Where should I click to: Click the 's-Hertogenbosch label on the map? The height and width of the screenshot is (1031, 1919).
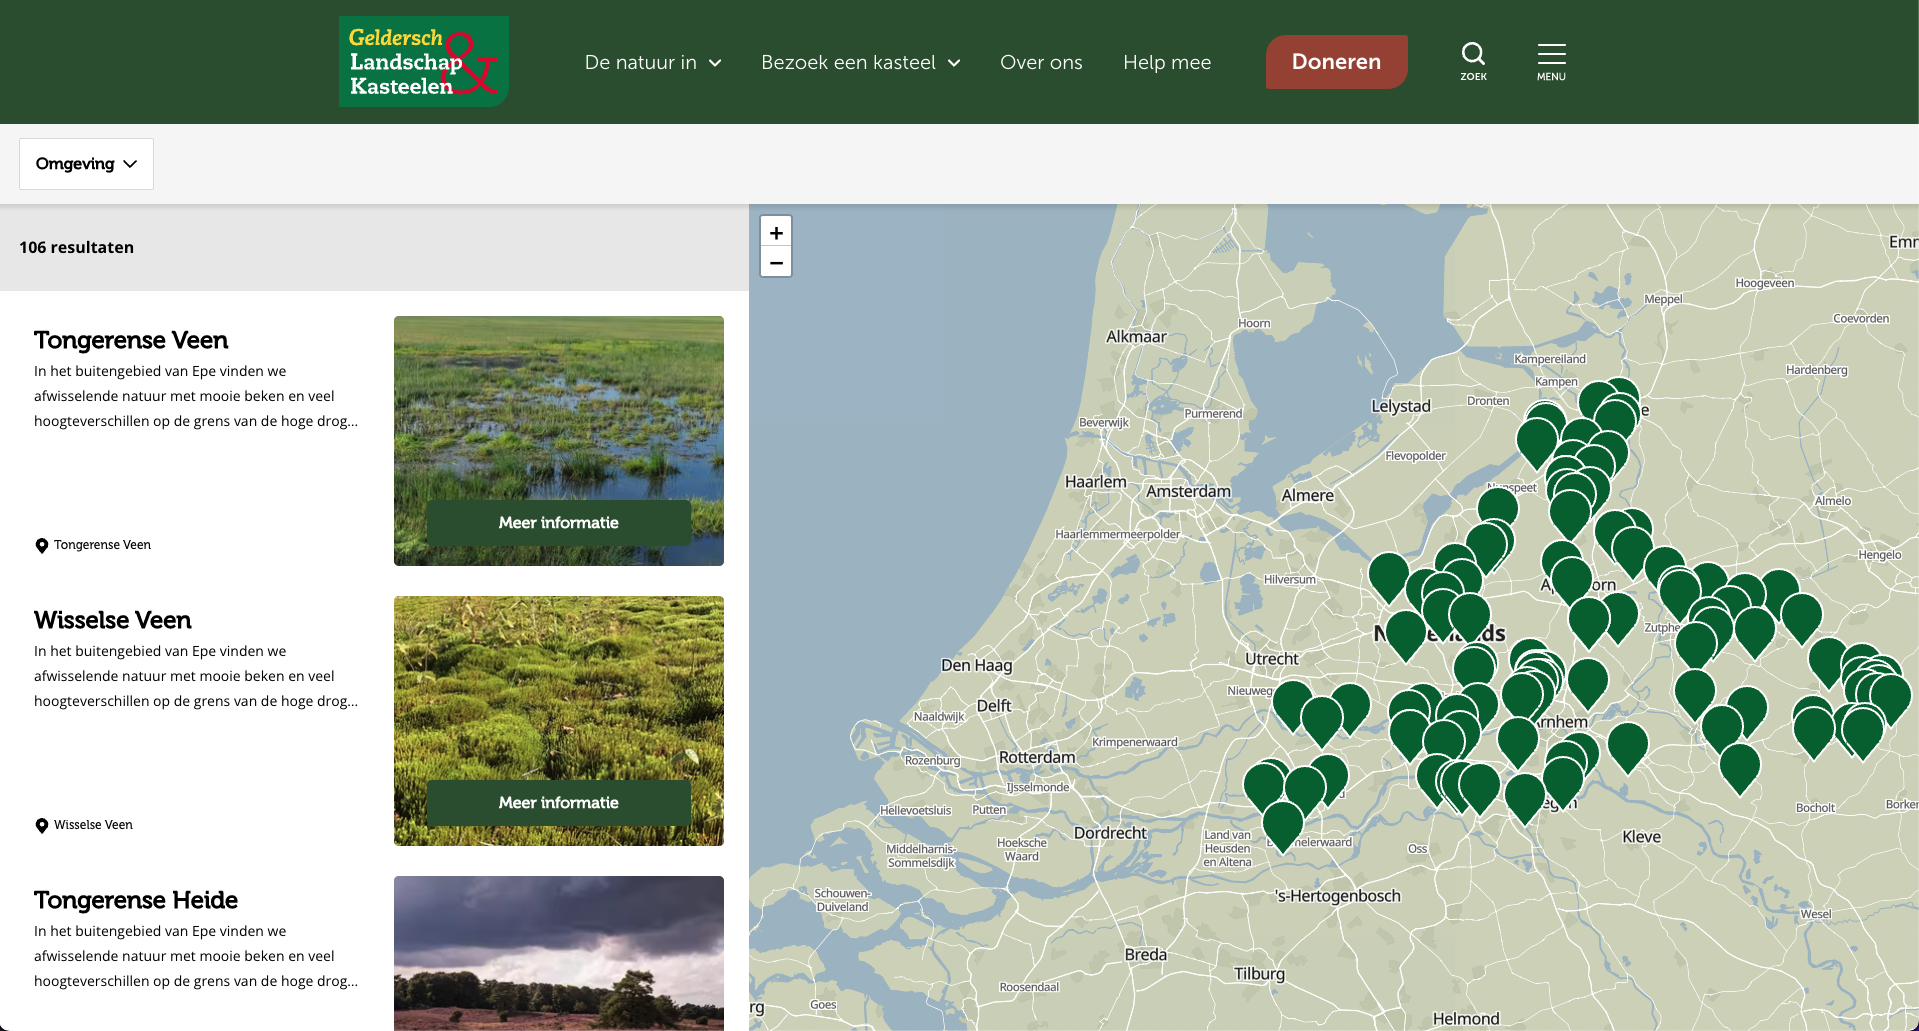point(1338,896)
